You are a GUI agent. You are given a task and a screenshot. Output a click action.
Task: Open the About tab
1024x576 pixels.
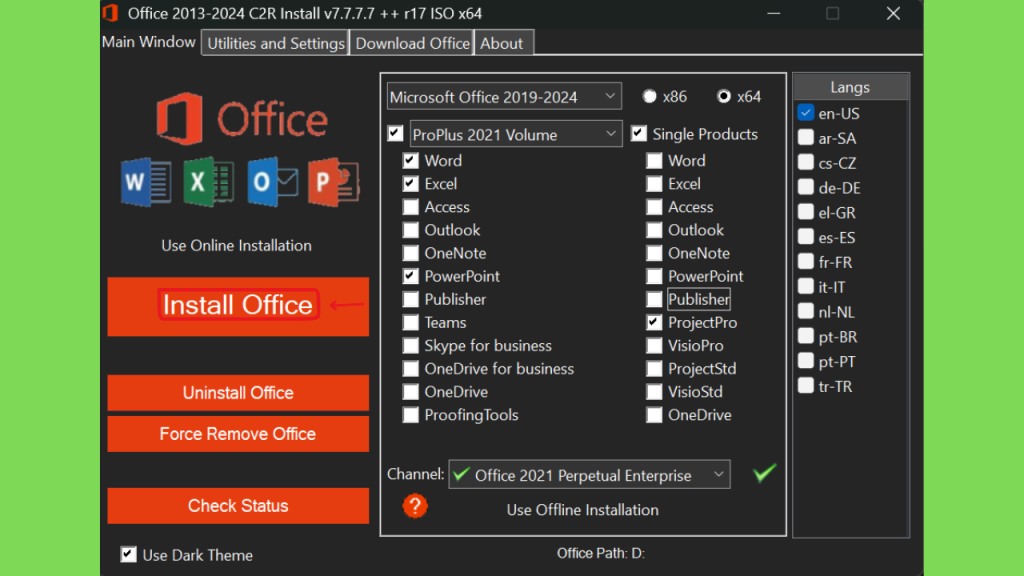(x=502, y=43)
